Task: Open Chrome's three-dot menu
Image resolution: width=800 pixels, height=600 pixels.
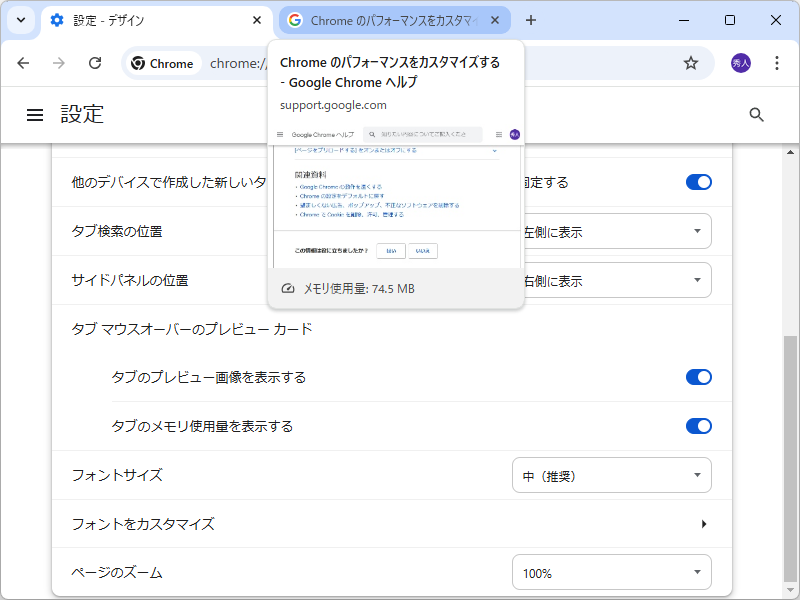Action: tap(777, 62)
